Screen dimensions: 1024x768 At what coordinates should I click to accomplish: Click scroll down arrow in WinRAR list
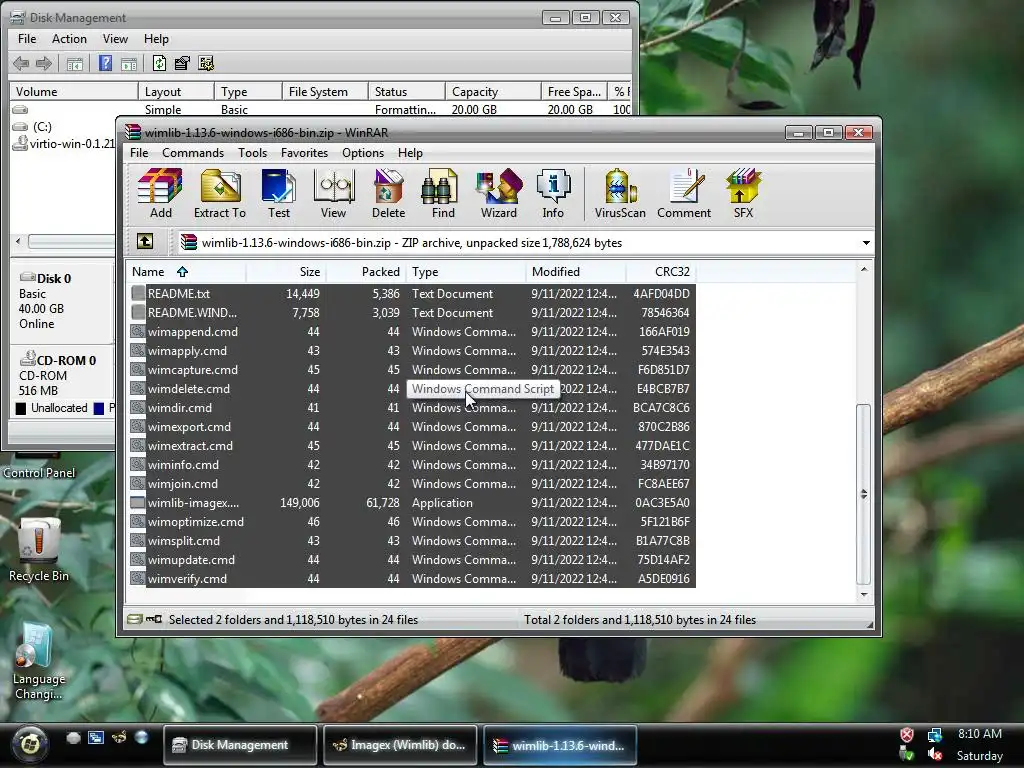tap(863, 595)
